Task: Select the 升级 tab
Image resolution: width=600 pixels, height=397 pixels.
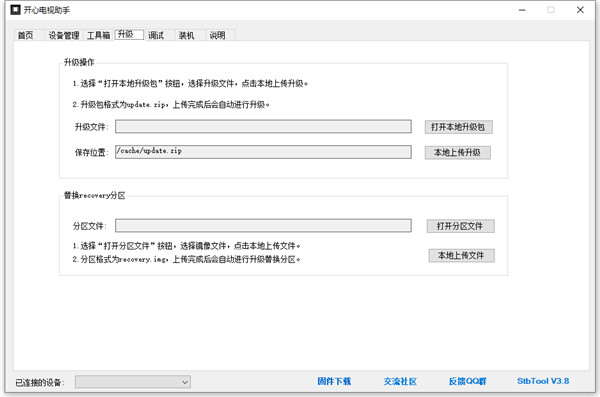Action: [x=129, y=34]
